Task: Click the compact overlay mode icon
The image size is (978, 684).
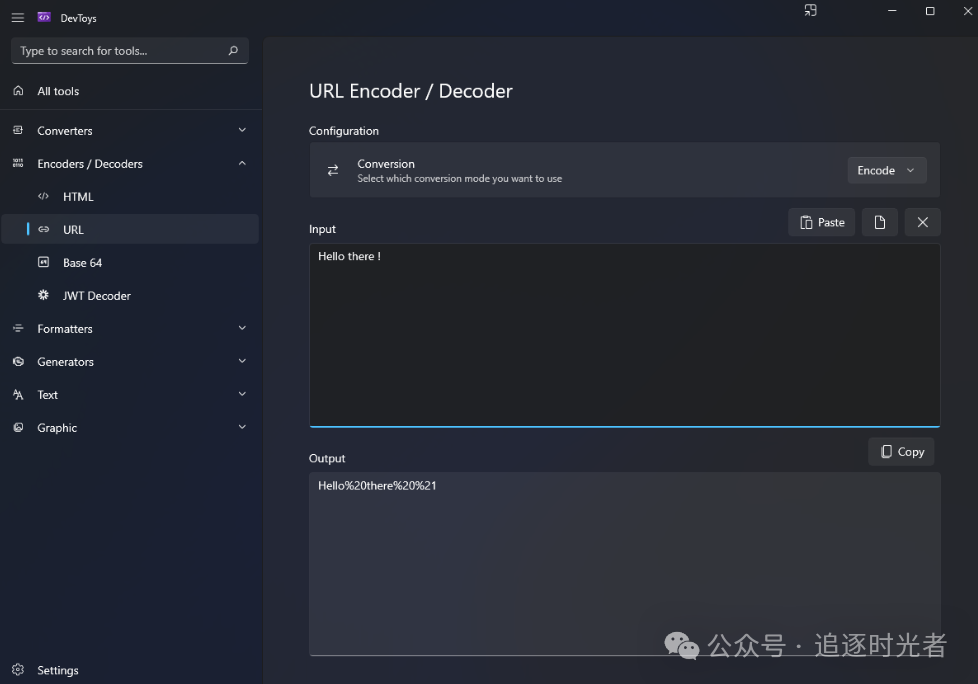Action: pos(810,11)
